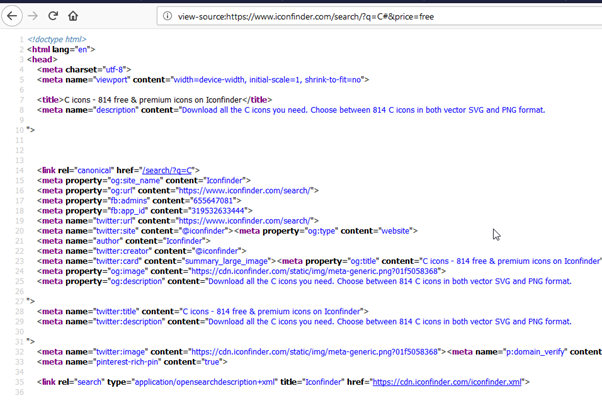The height and width of the screenshot is (412, 602).
Task: Click the viewport content value
Action: click(x=267, y=80)
